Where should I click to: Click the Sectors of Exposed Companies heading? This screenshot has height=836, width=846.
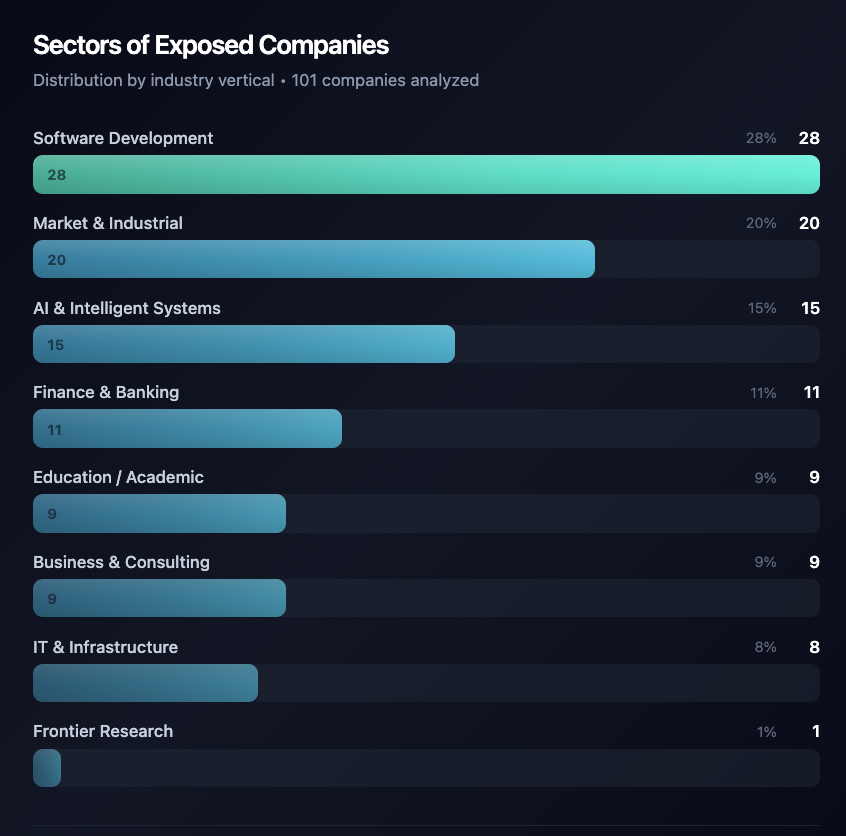pos(211,45)
